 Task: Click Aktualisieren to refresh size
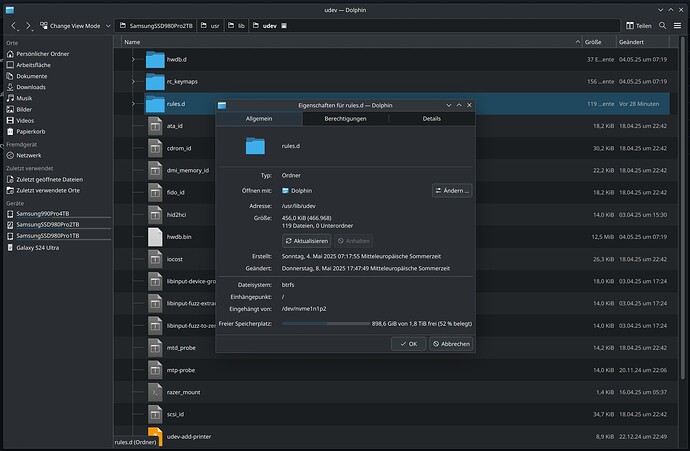[x=307, y=241]
